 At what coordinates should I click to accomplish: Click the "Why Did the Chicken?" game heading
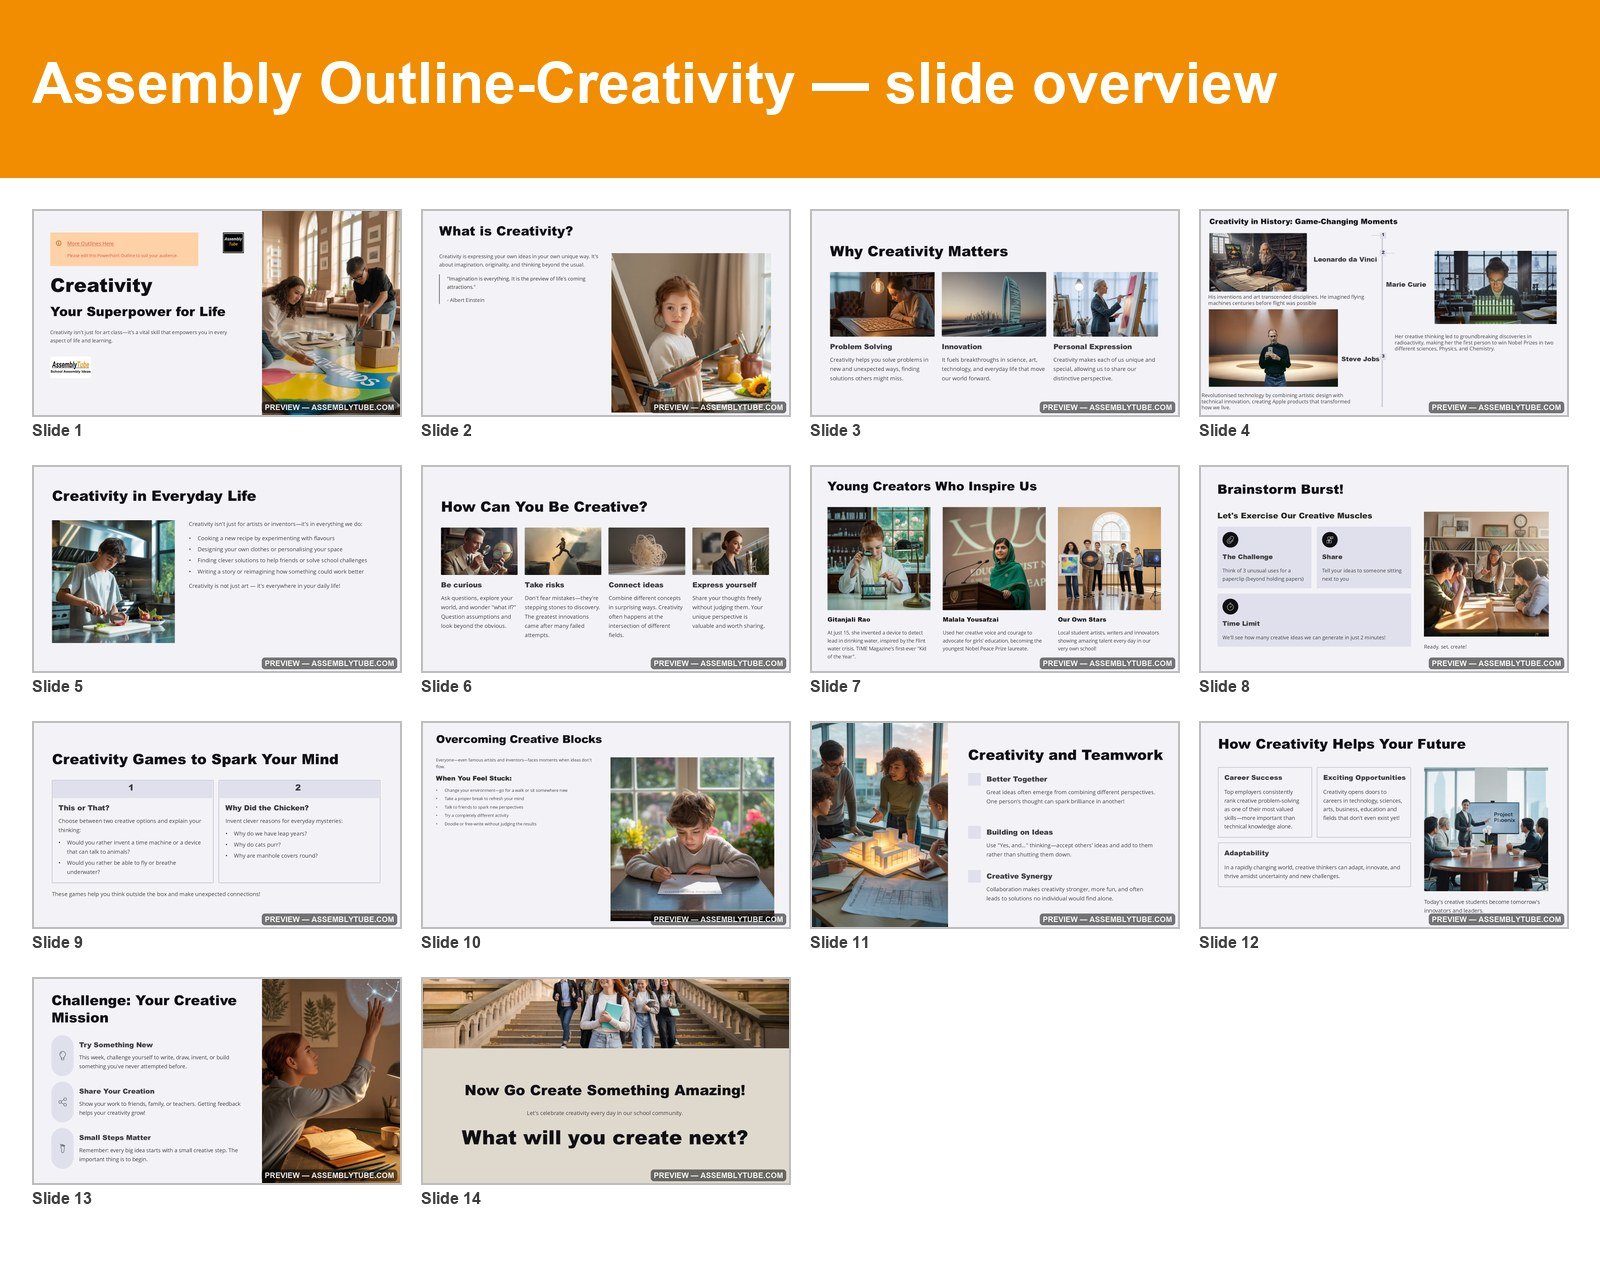coord(267,808)
